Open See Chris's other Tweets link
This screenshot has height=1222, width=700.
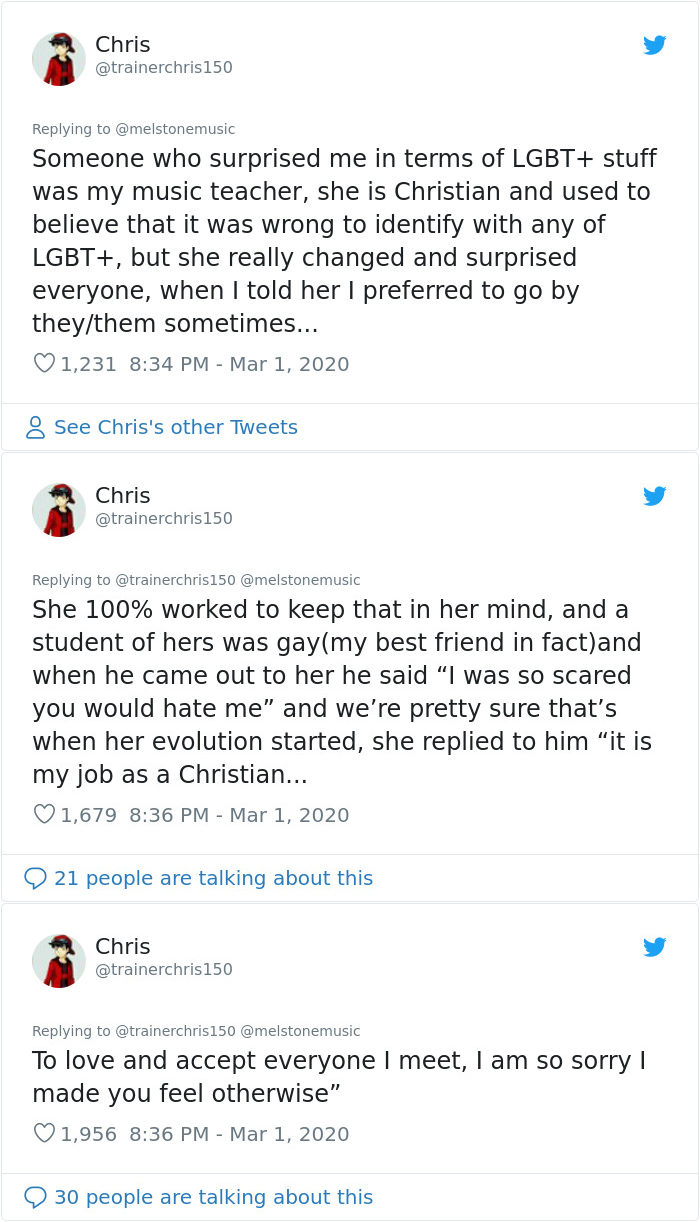pos(177,427)
